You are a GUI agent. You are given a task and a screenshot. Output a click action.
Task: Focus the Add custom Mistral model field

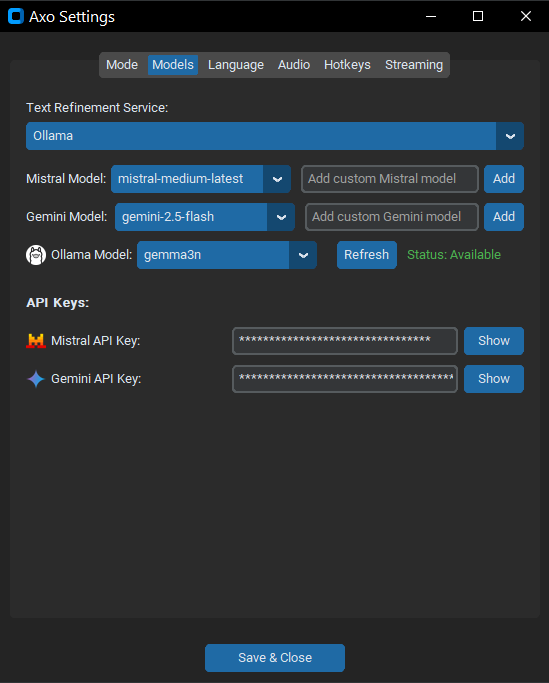tap(390, 179)
